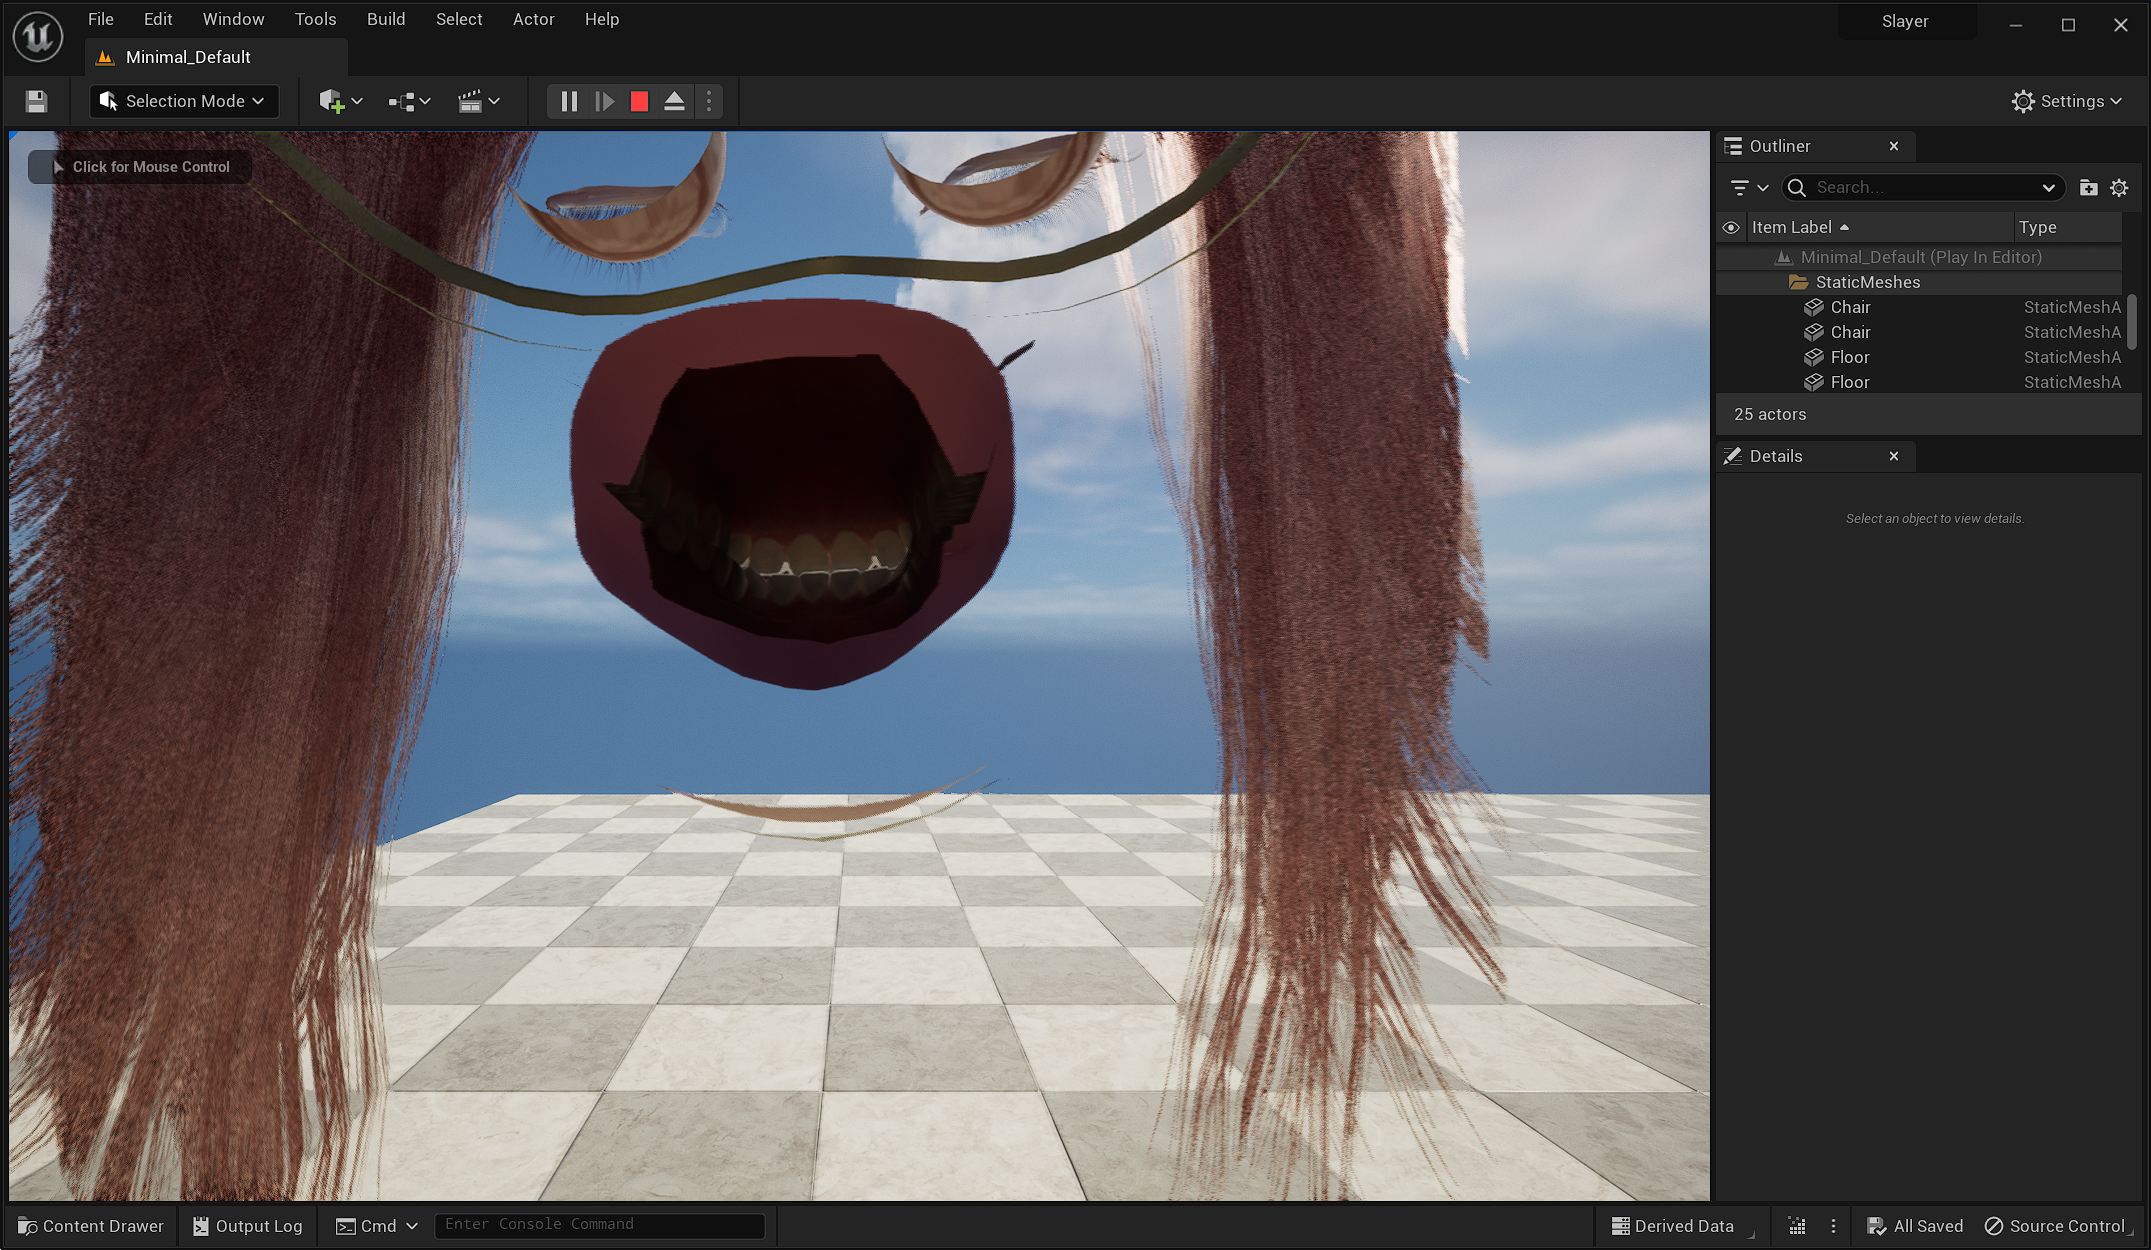Open the Build menu
The image size is (2151, 1250).
[x=385, y=19]
